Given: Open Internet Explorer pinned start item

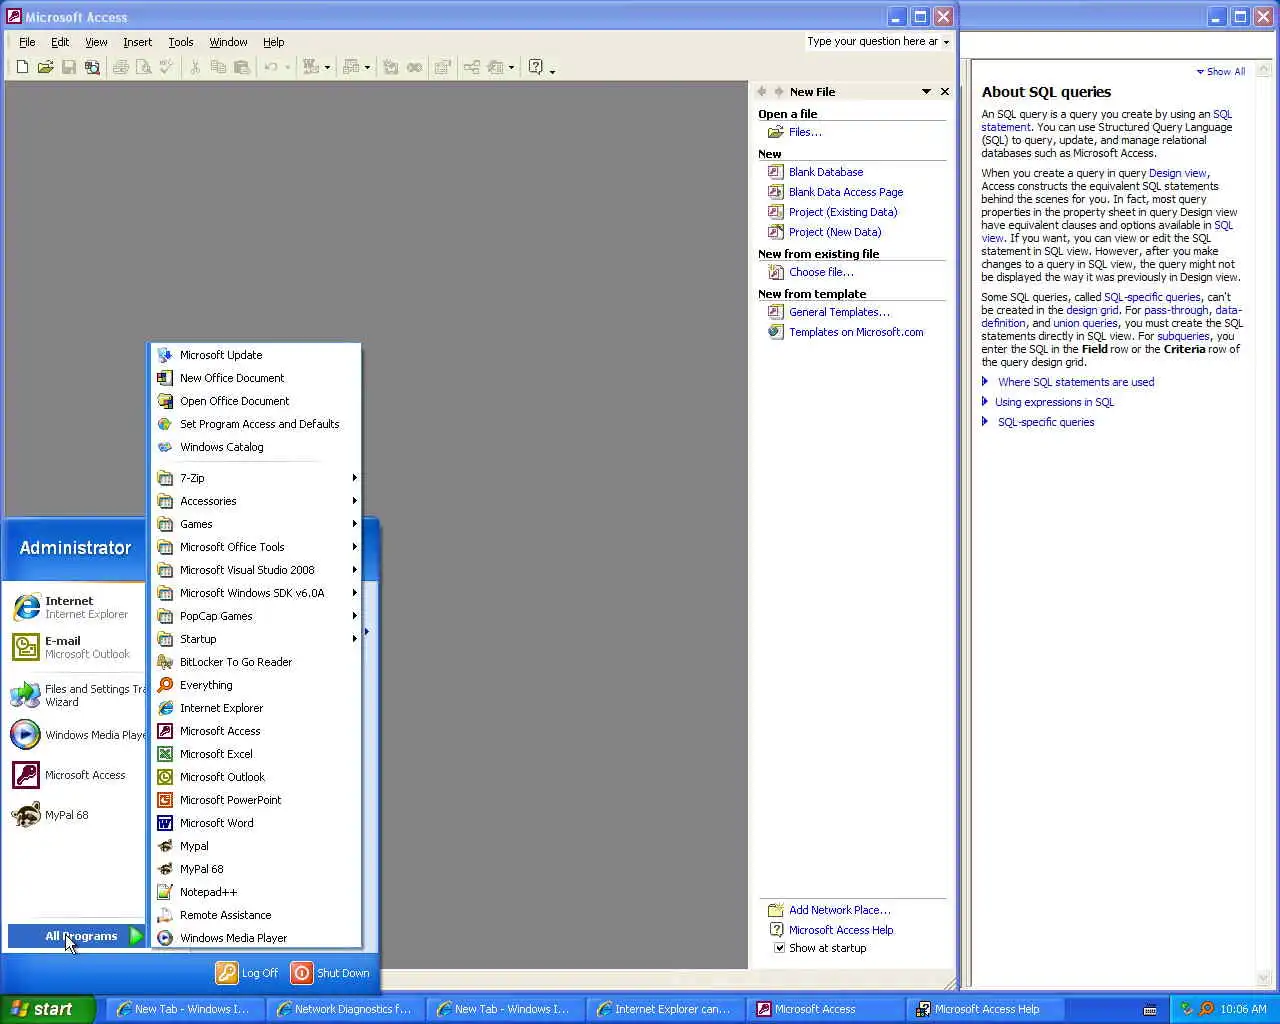Looking at the screenshot, I should 76,607.
